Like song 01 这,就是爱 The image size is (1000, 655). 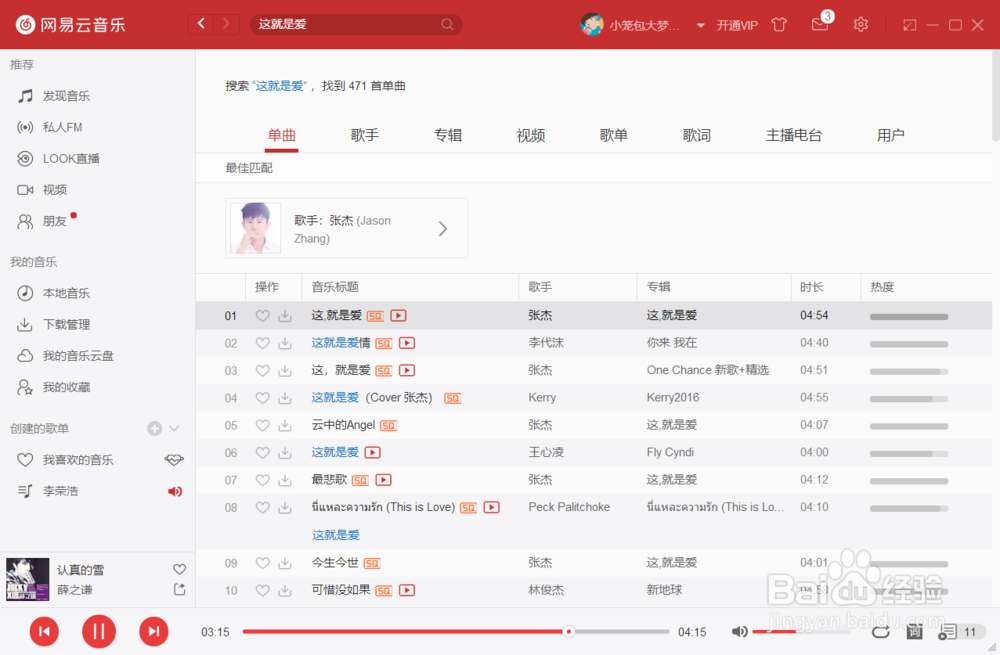[x=262, y=316]
